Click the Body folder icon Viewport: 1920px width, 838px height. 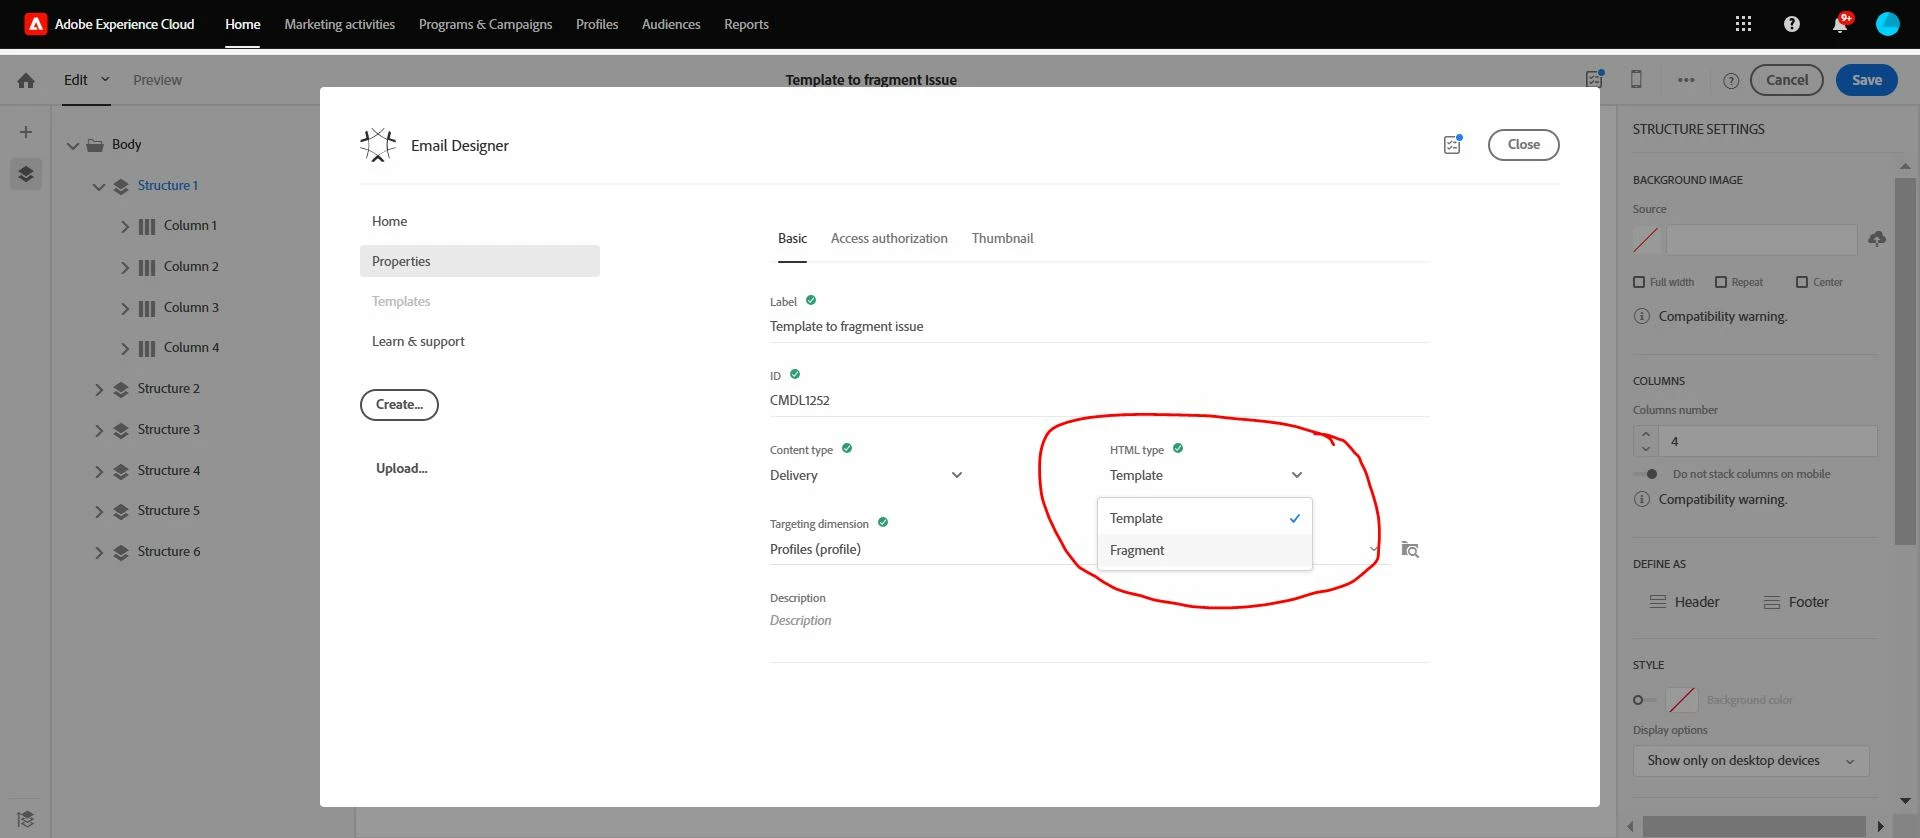coord(95,145)
